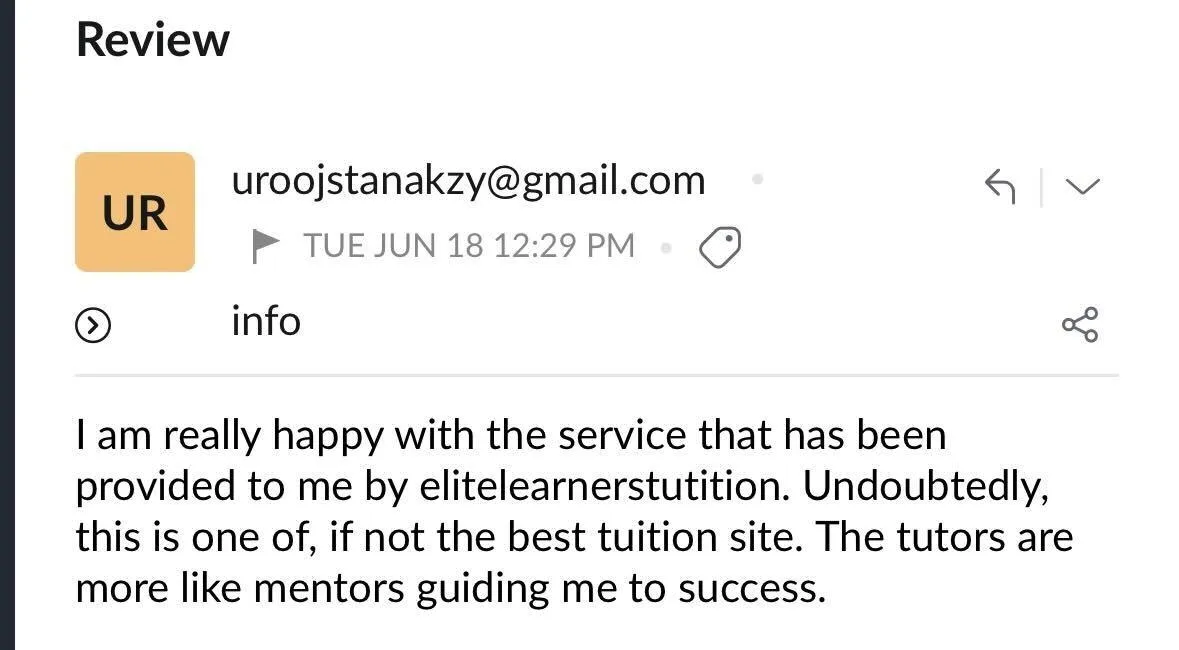The image size is (1179, 650).
Task: Click the tag label icon
Action: click(719, 246)
